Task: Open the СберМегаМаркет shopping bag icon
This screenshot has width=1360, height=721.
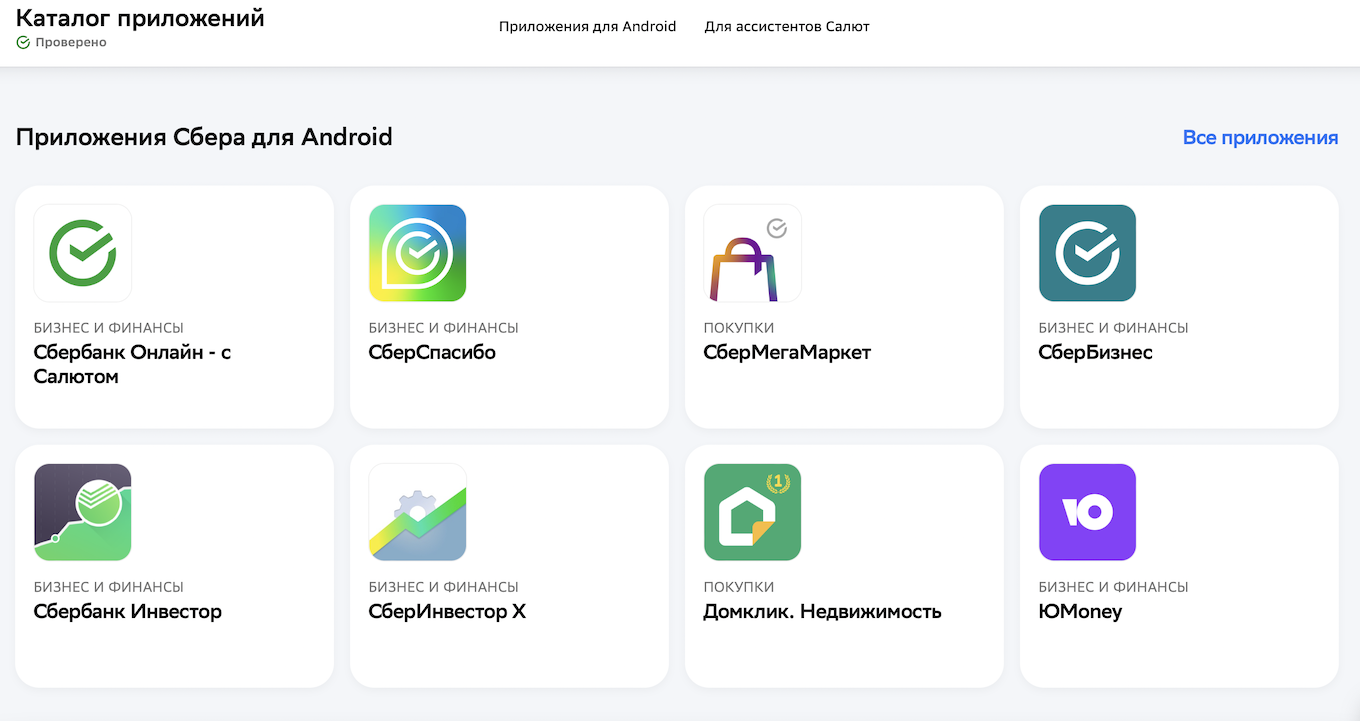Action: tap(753, 253)
